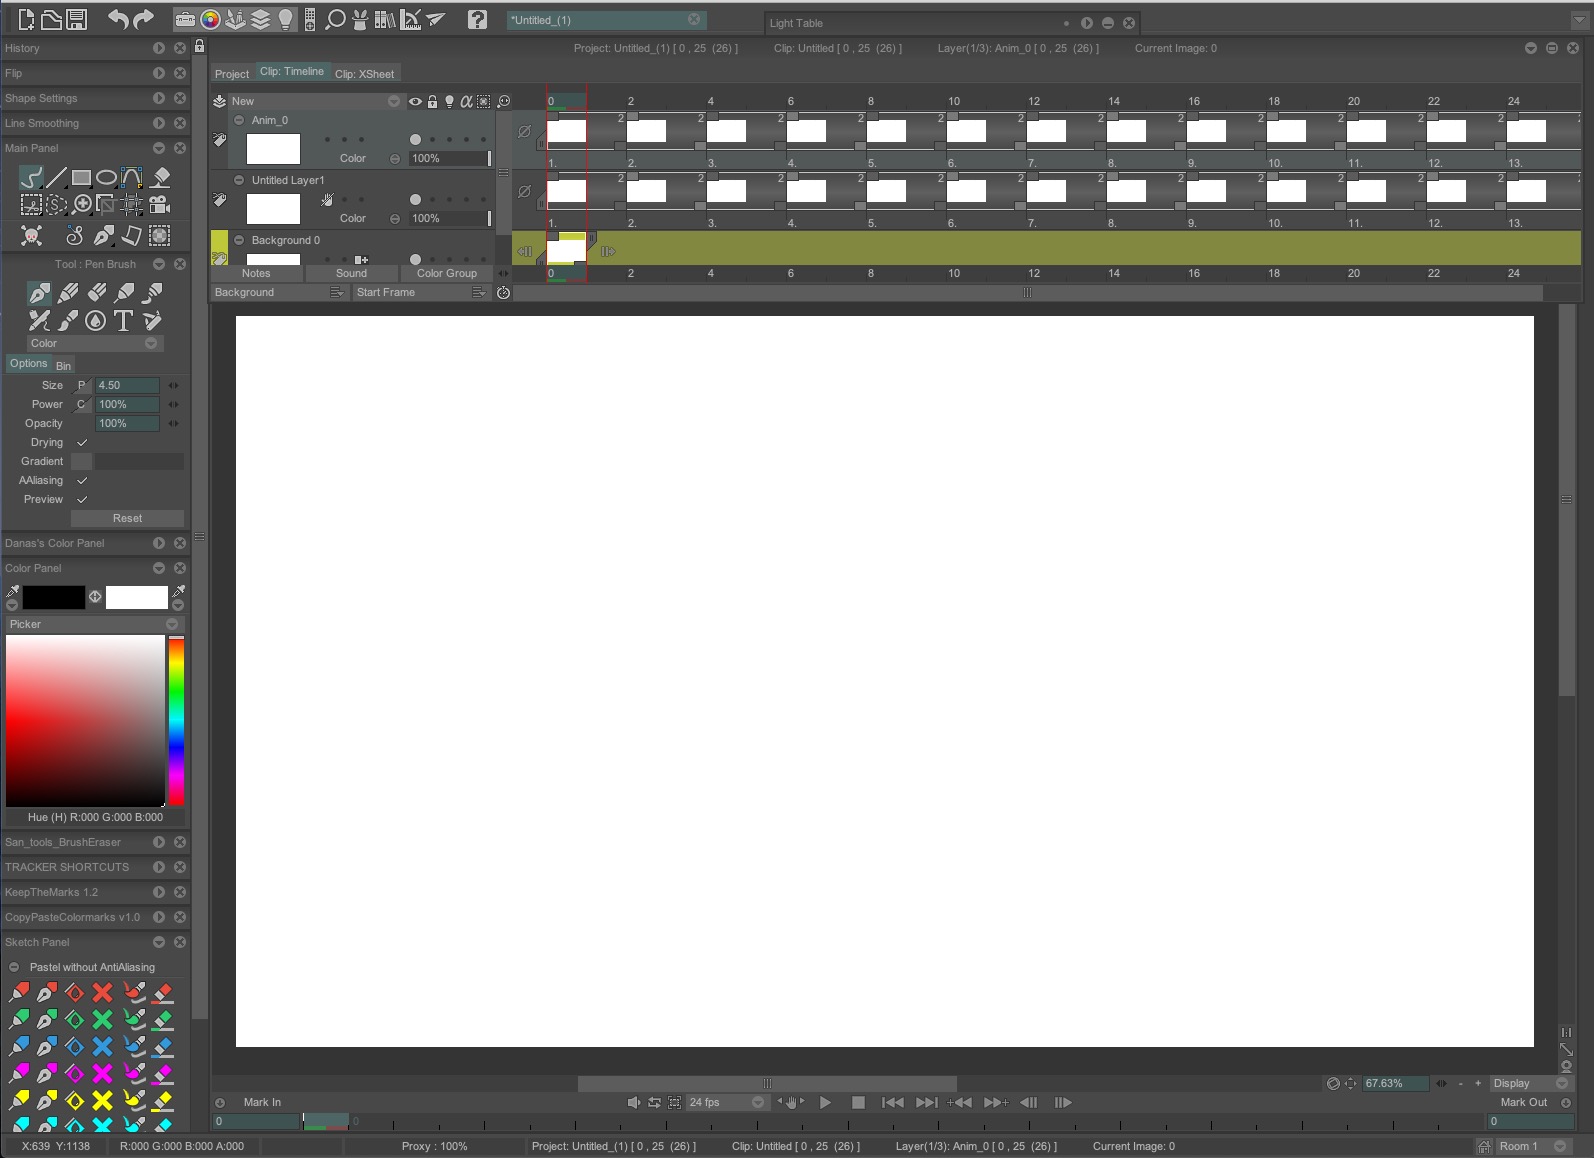Toggle the sound speaker icon in playback bar
The height and width of the screenshot is (1158, 1594).
point(633,1102)
